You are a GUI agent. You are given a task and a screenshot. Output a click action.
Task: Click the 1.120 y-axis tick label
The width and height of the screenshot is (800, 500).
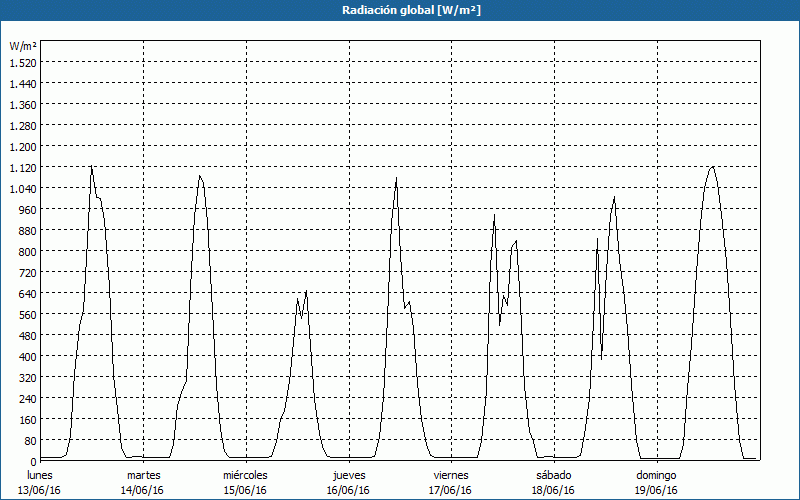[x=23, y=167]
